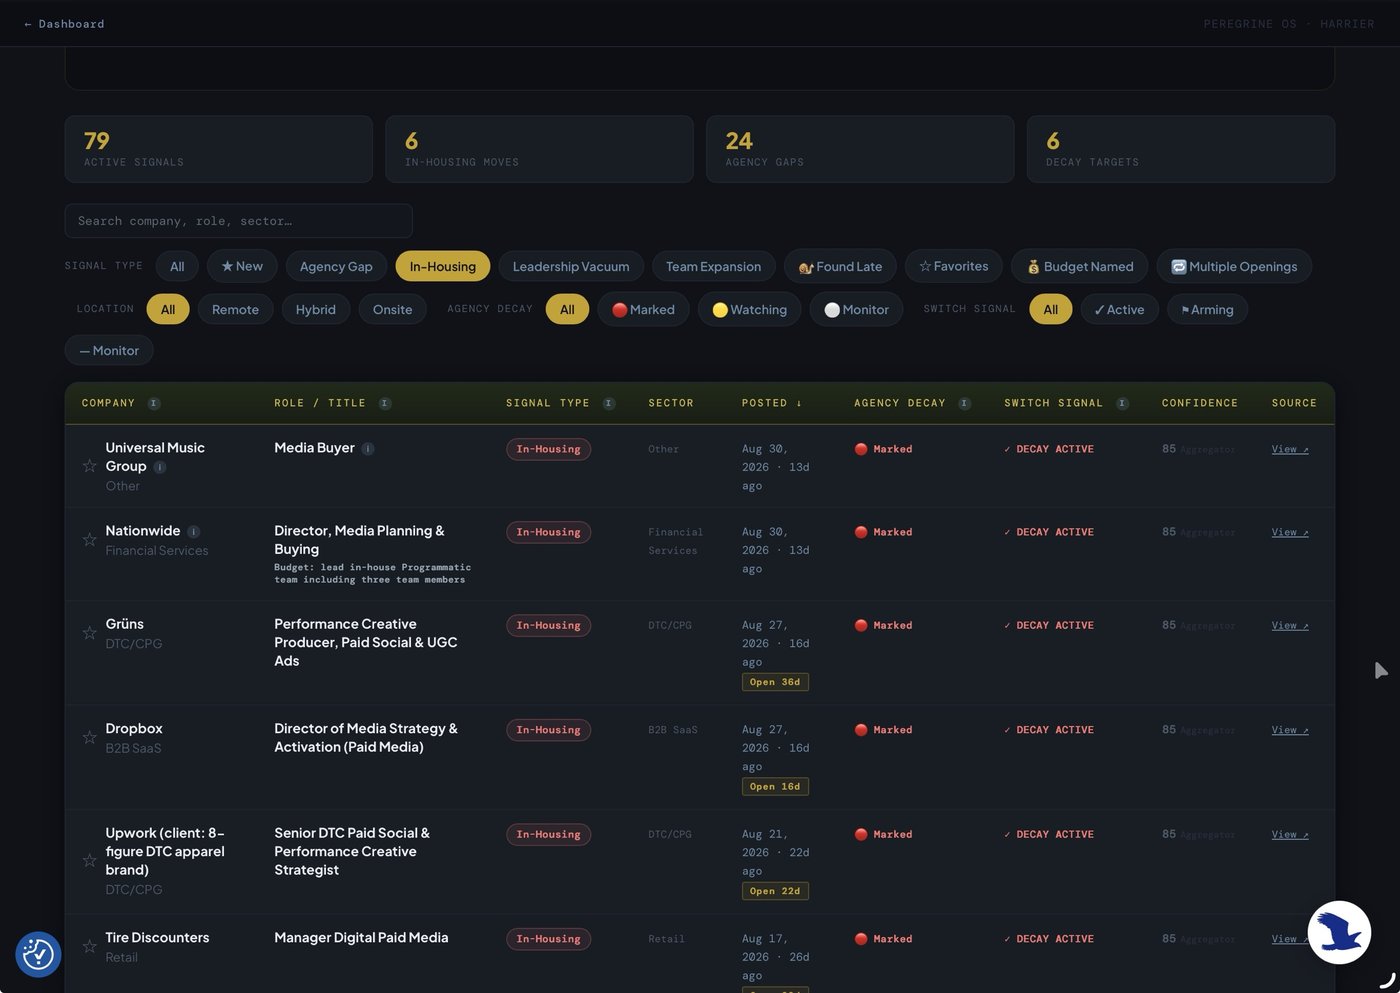Filter switch signal by dash Monitor chip

(x=109, y=350)
